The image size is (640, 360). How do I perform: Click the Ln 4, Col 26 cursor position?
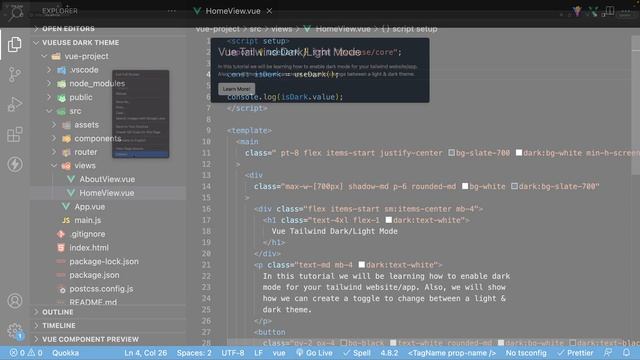pyautogui.click(x=145, y=353)
